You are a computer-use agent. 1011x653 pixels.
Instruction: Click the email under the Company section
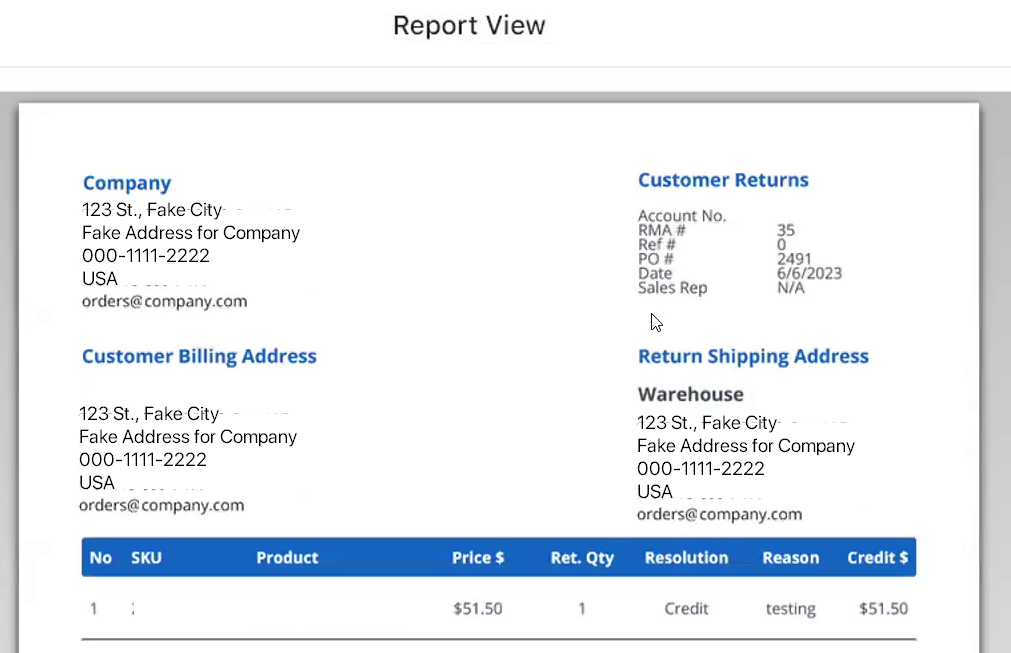164,301
